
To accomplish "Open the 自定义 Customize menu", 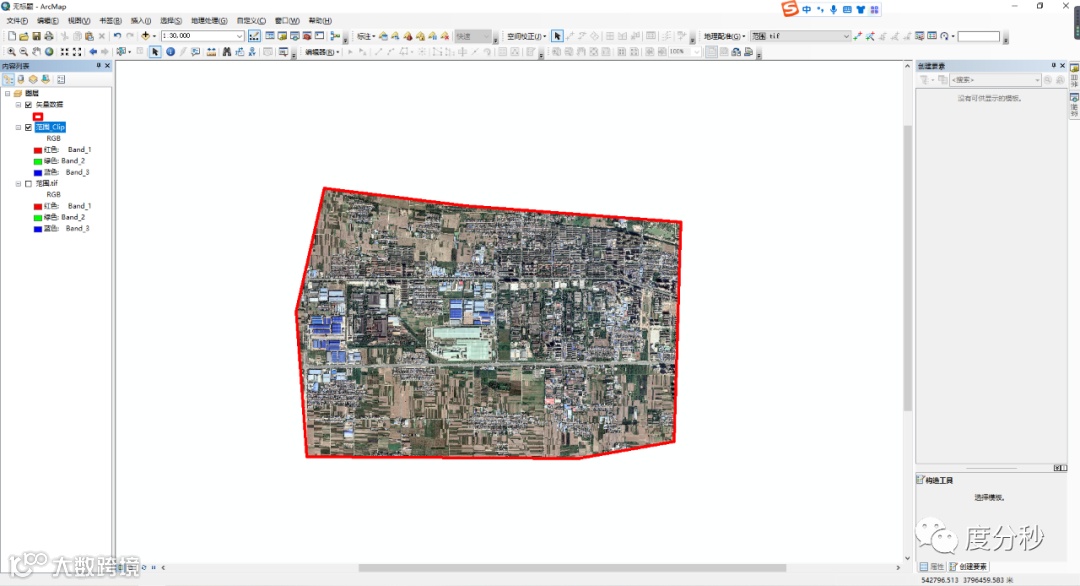I will point(251,21).
